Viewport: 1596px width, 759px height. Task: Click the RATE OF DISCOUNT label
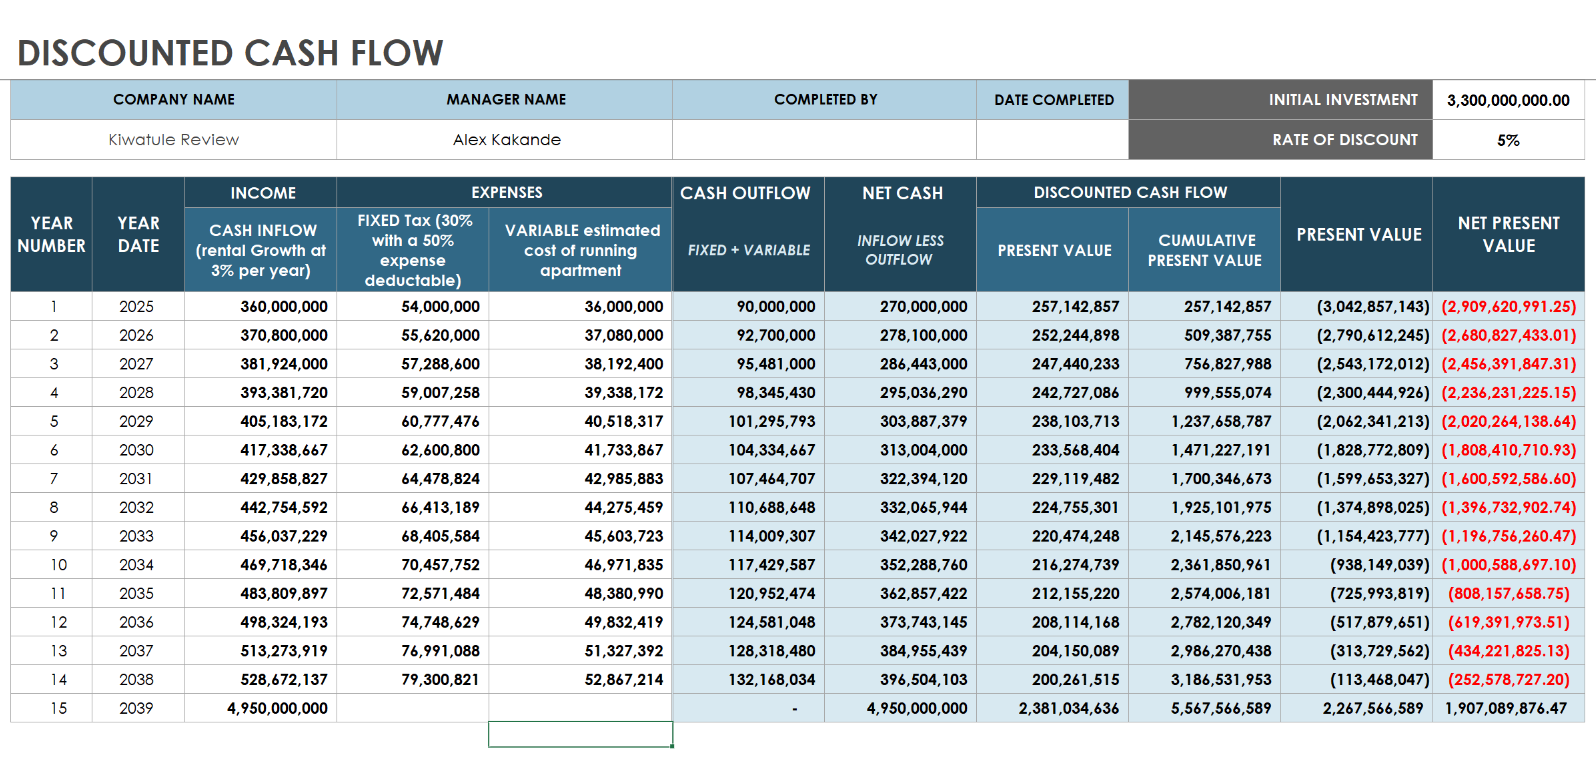(1345, 140)
